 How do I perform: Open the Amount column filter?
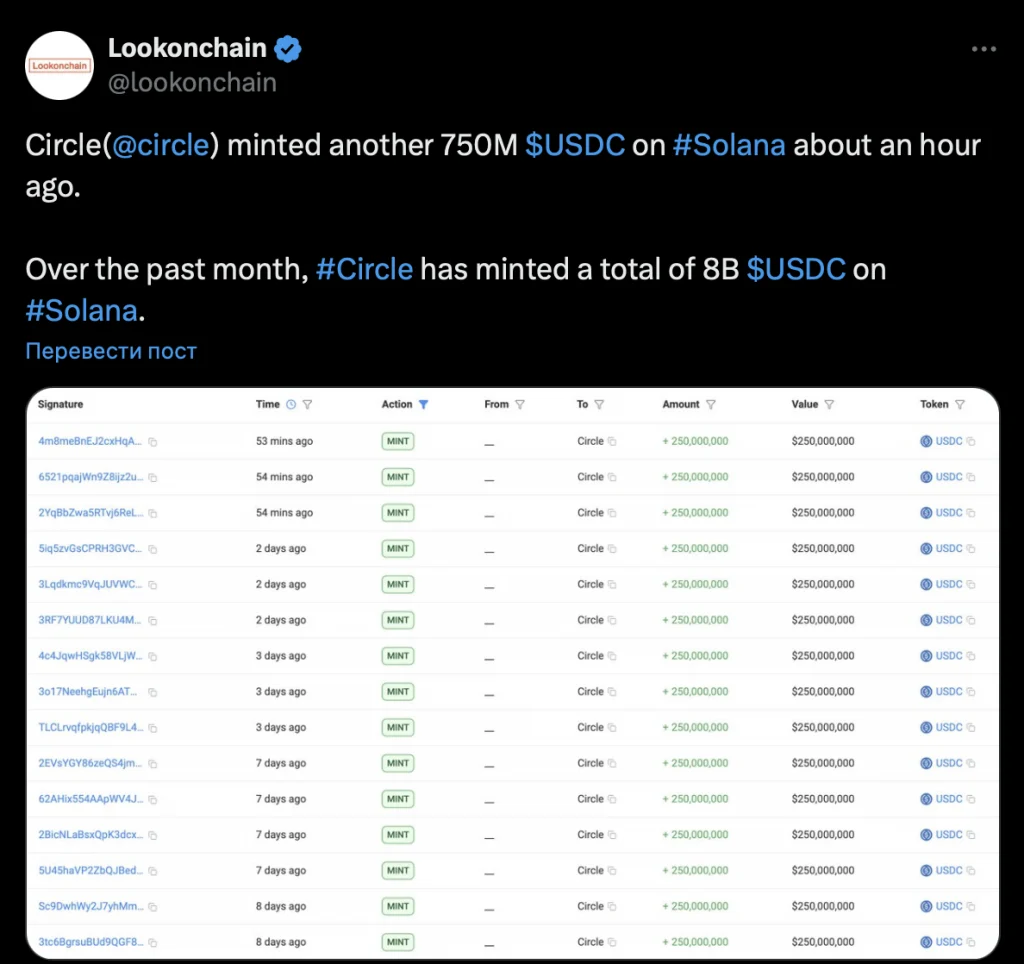tap(711, 404)
